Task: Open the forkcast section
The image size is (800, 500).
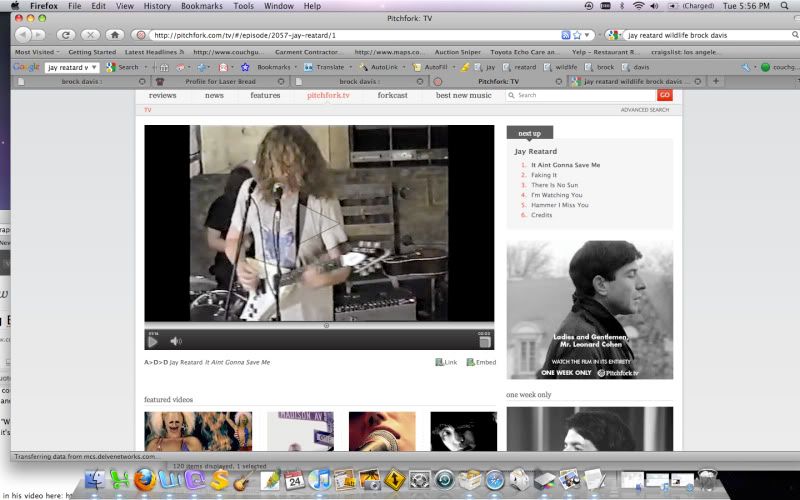Action: pyautogui.click(x=392, y=95)
